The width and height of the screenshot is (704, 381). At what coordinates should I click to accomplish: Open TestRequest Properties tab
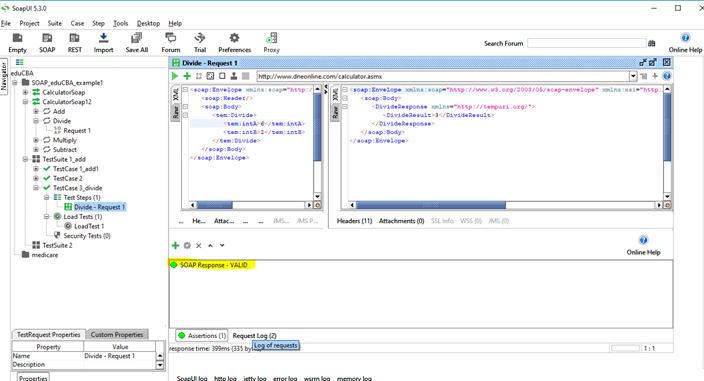click(48, 335)
